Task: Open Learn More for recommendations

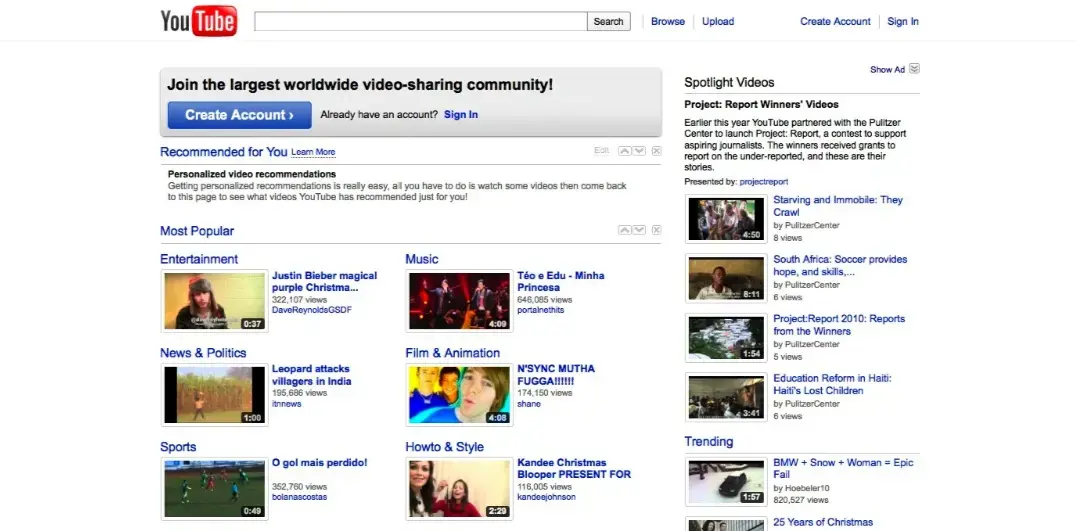Action: tap(313, 152)
